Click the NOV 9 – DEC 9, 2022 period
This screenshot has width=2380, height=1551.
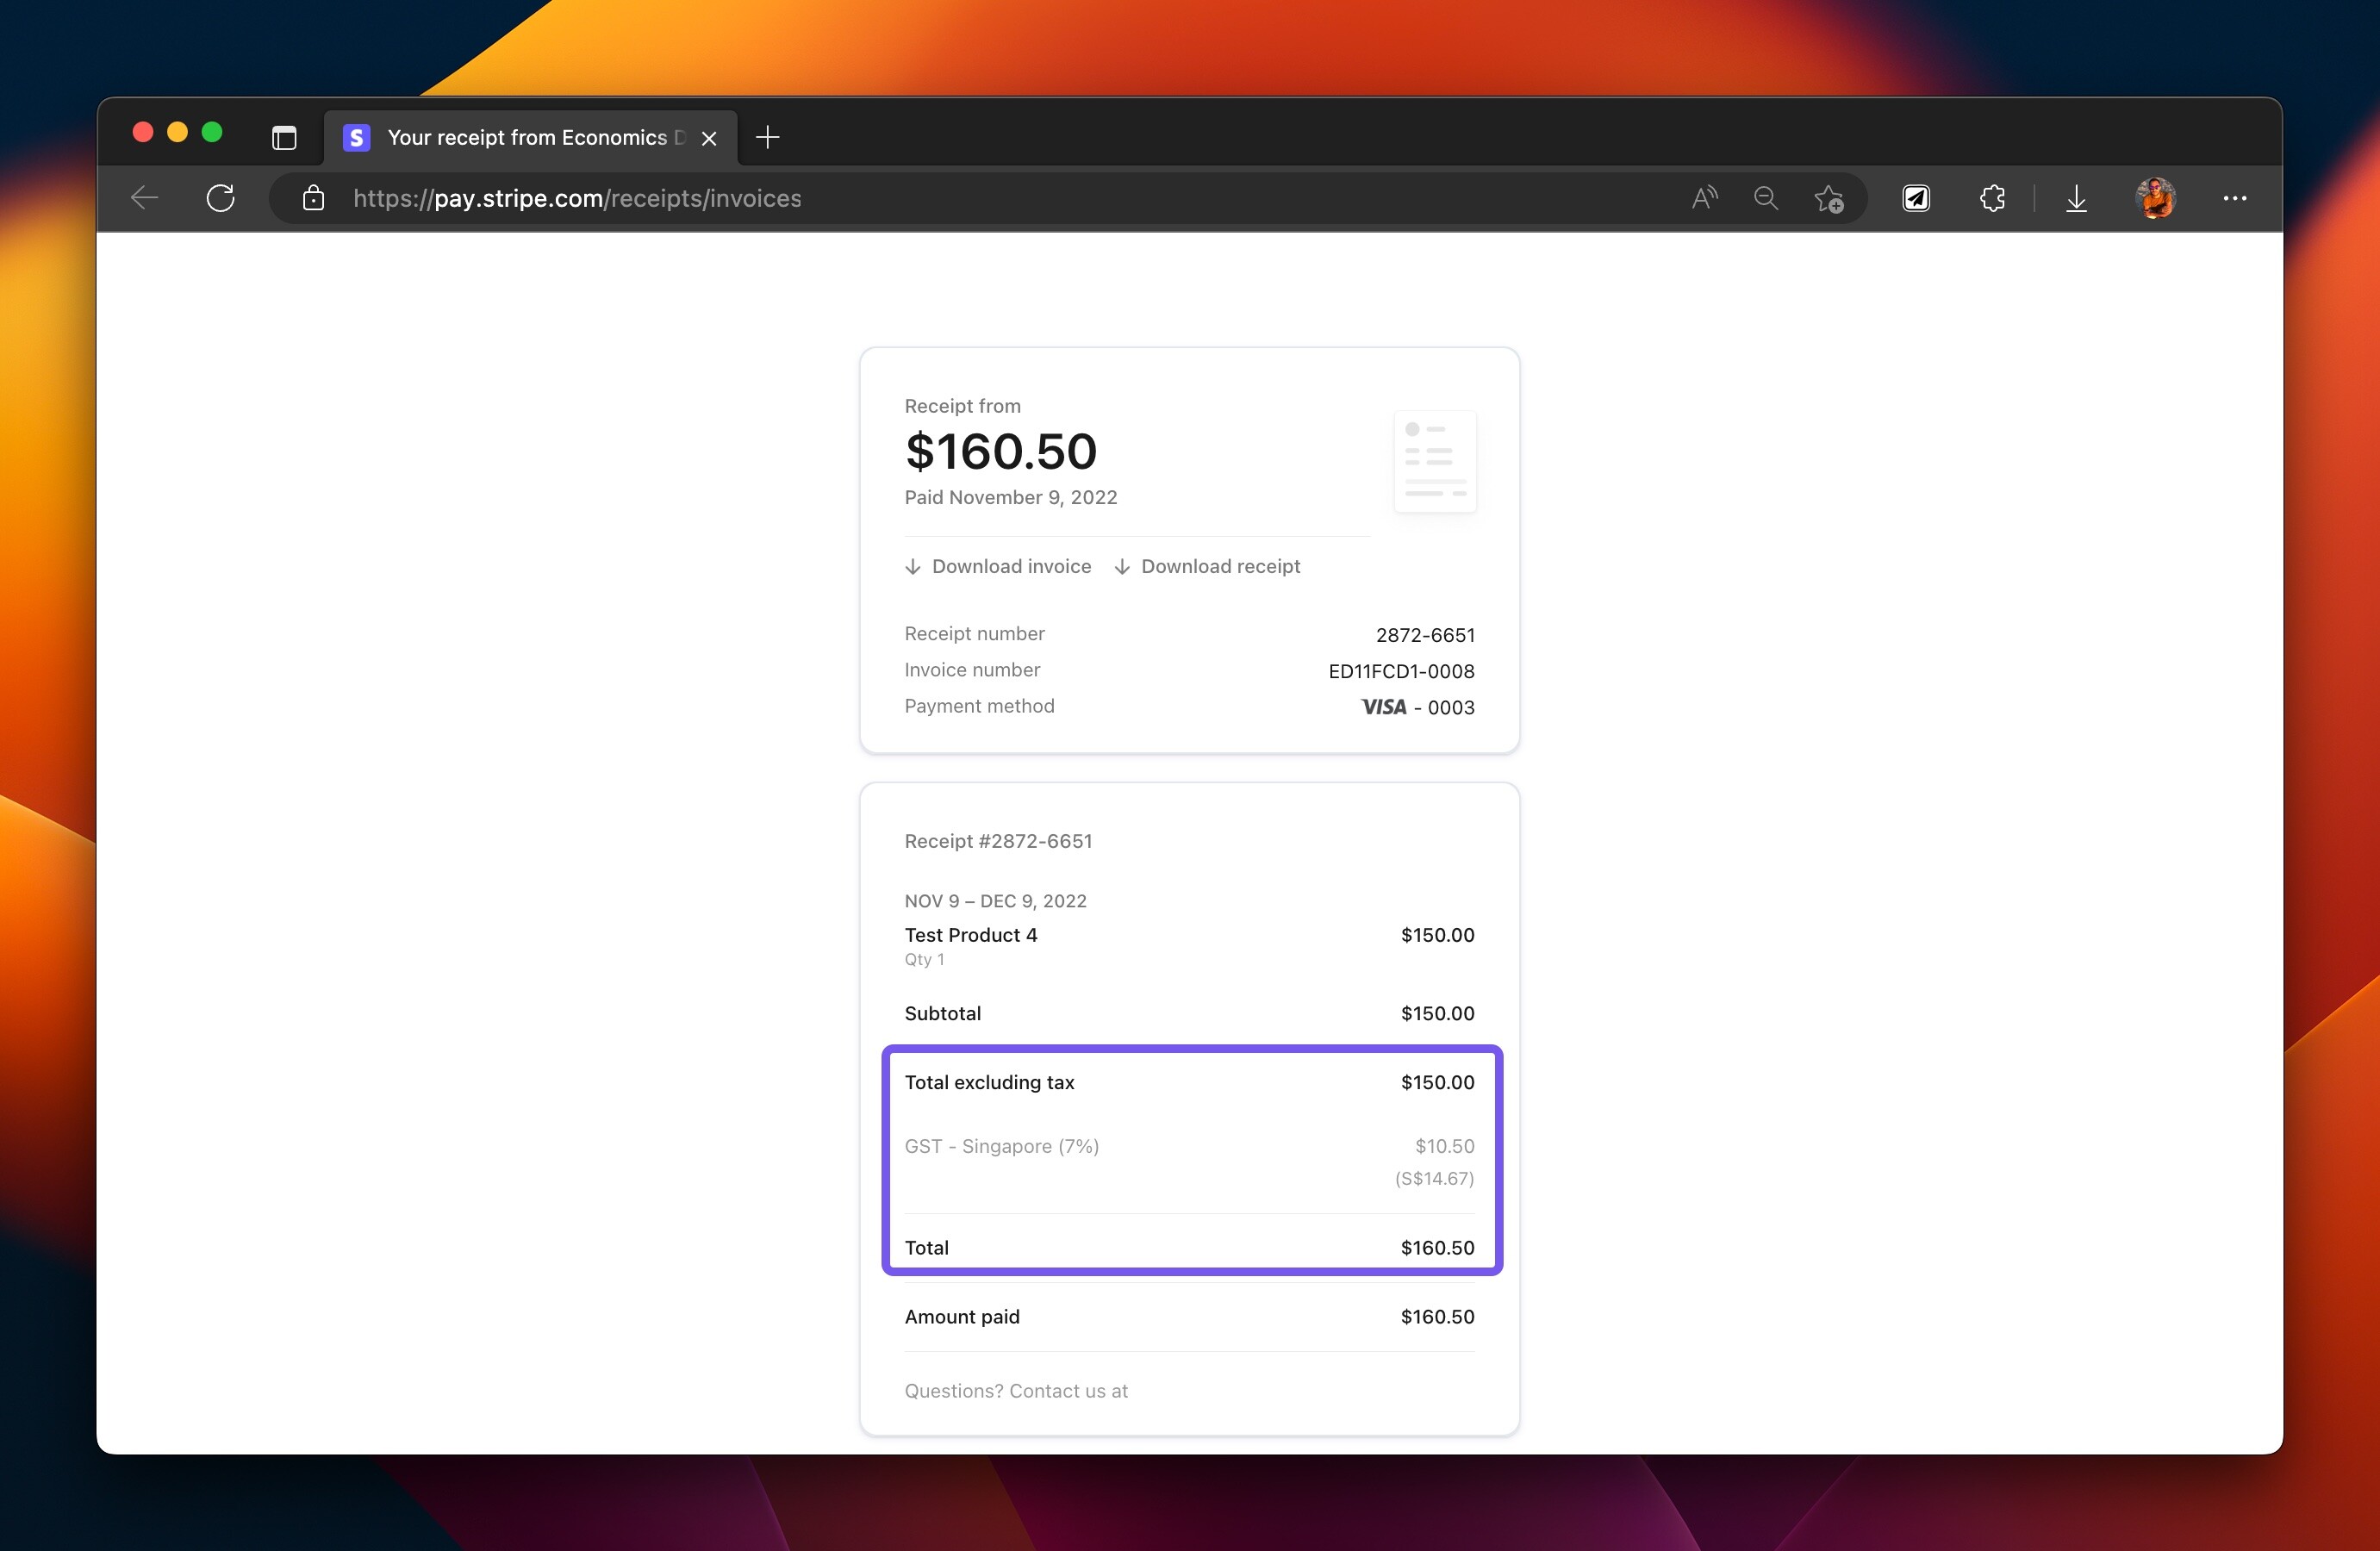(995, 901)
